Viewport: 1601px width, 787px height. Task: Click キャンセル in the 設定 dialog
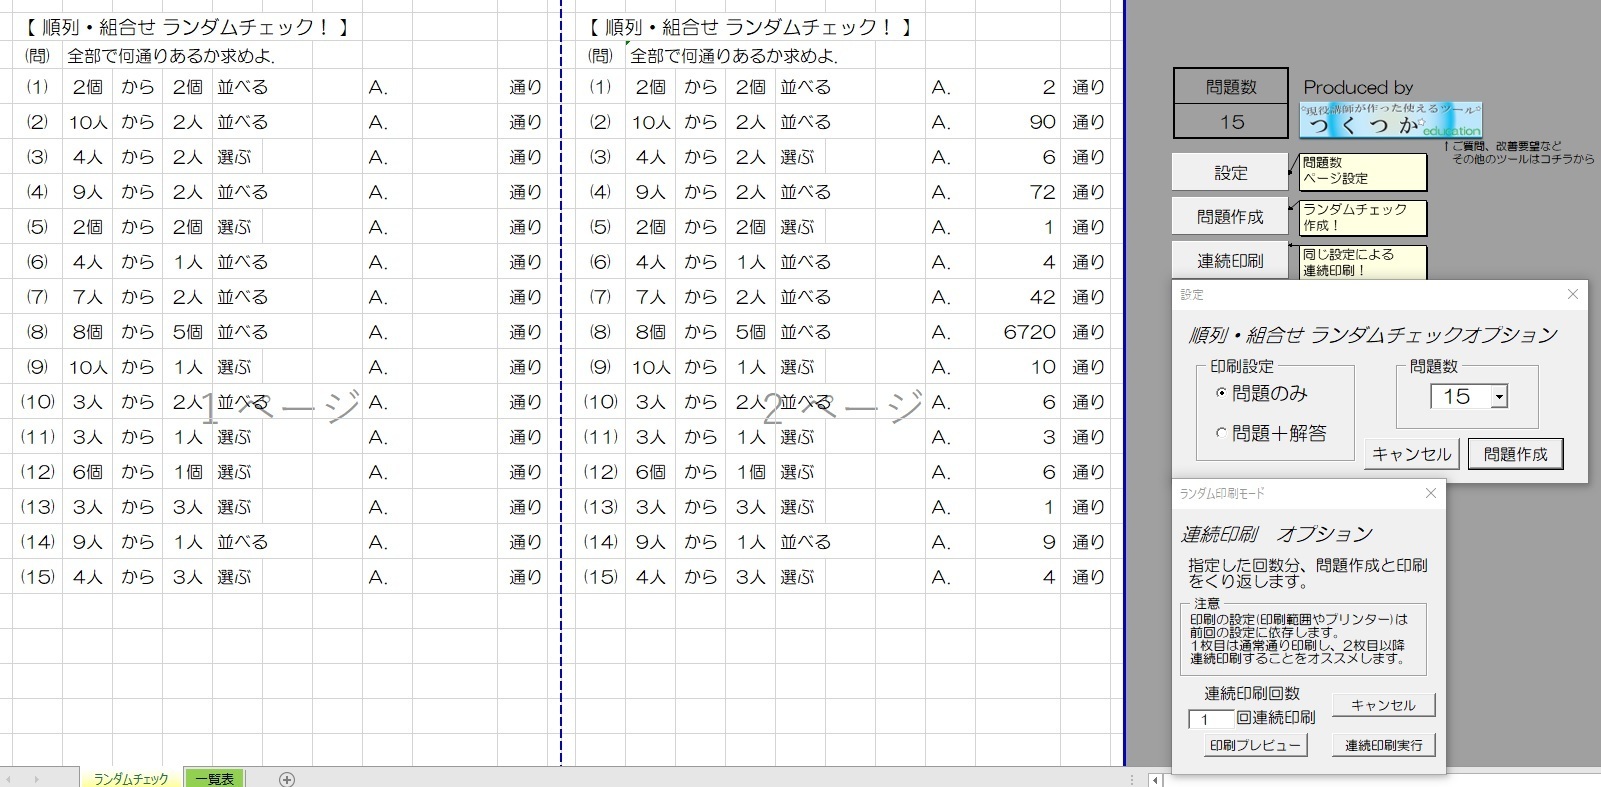pos(1411,454)
